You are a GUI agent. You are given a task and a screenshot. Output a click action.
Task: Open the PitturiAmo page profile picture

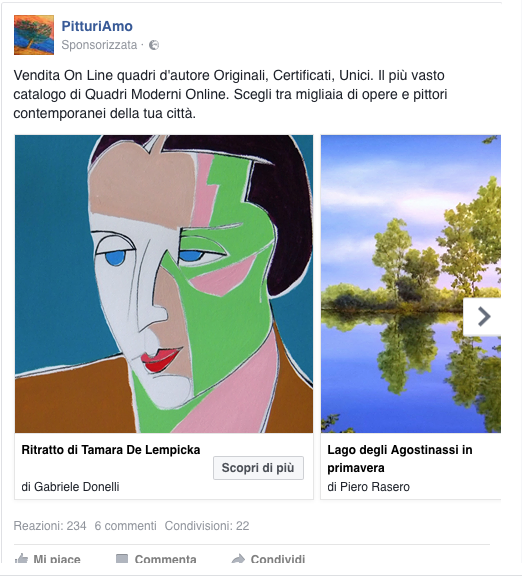point(34,35)
